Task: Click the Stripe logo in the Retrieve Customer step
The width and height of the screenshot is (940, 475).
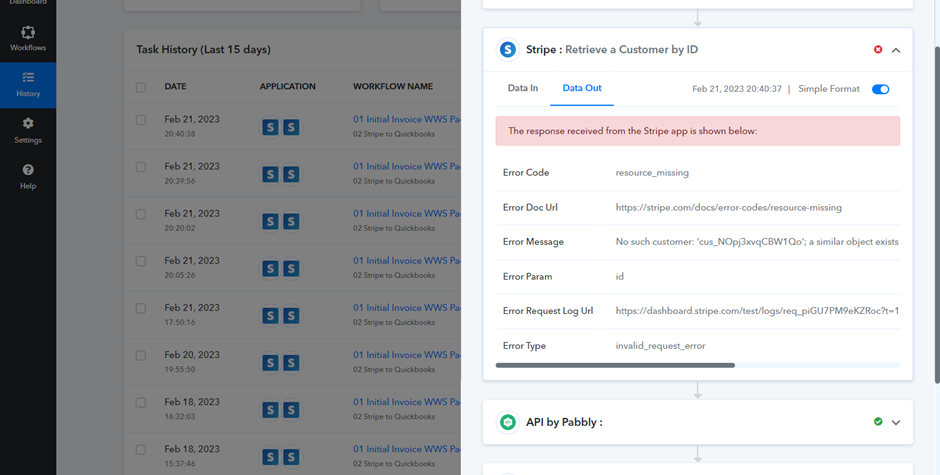Action: tap(508, 50)
